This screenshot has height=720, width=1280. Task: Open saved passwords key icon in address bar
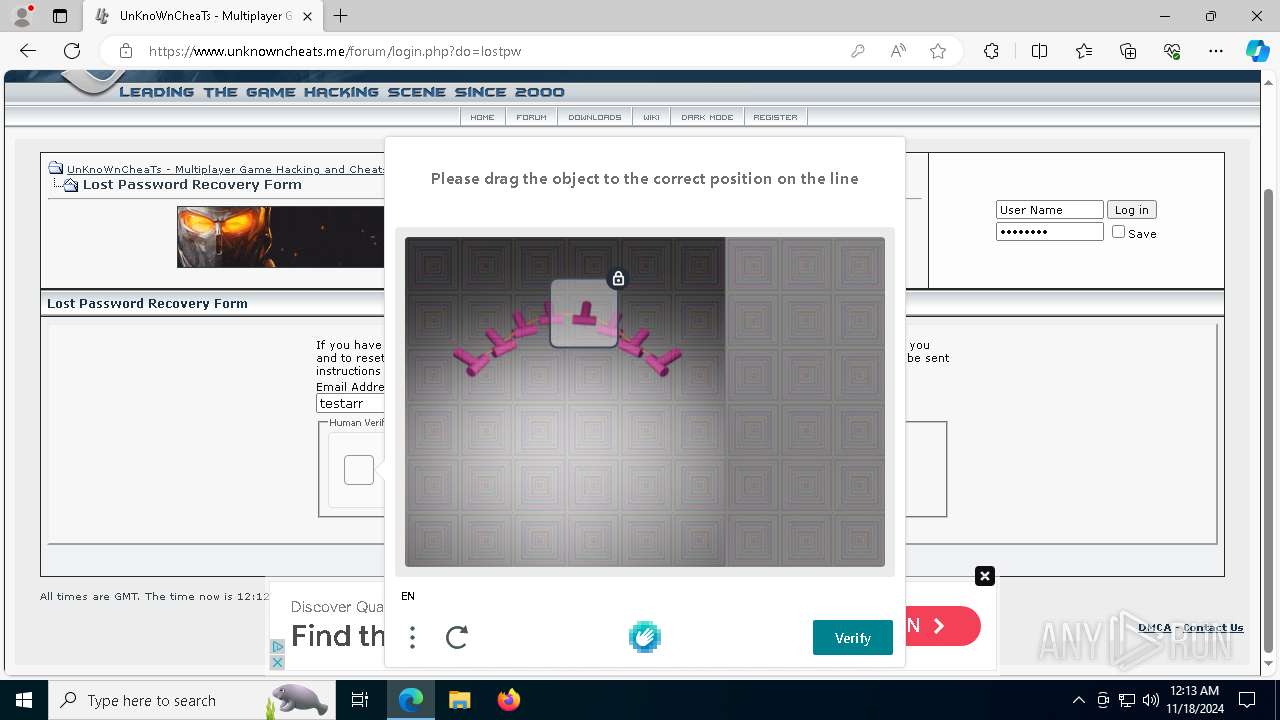pos(858,51)
